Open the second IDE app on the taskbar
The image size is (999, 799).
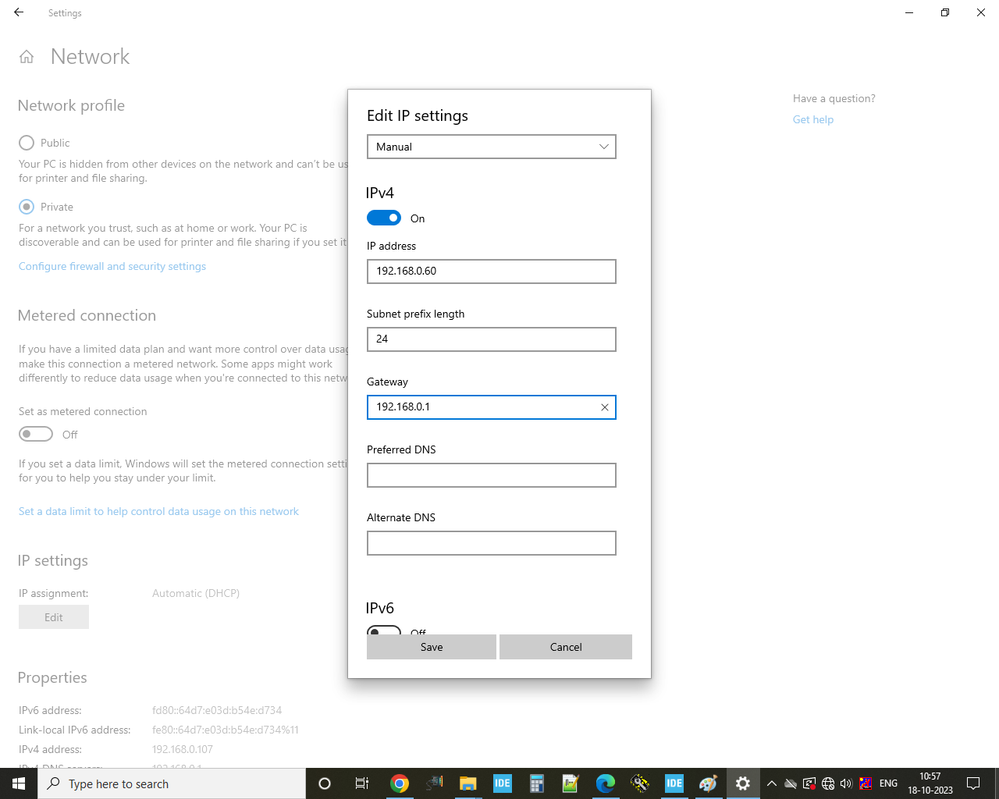pos(674,783)
